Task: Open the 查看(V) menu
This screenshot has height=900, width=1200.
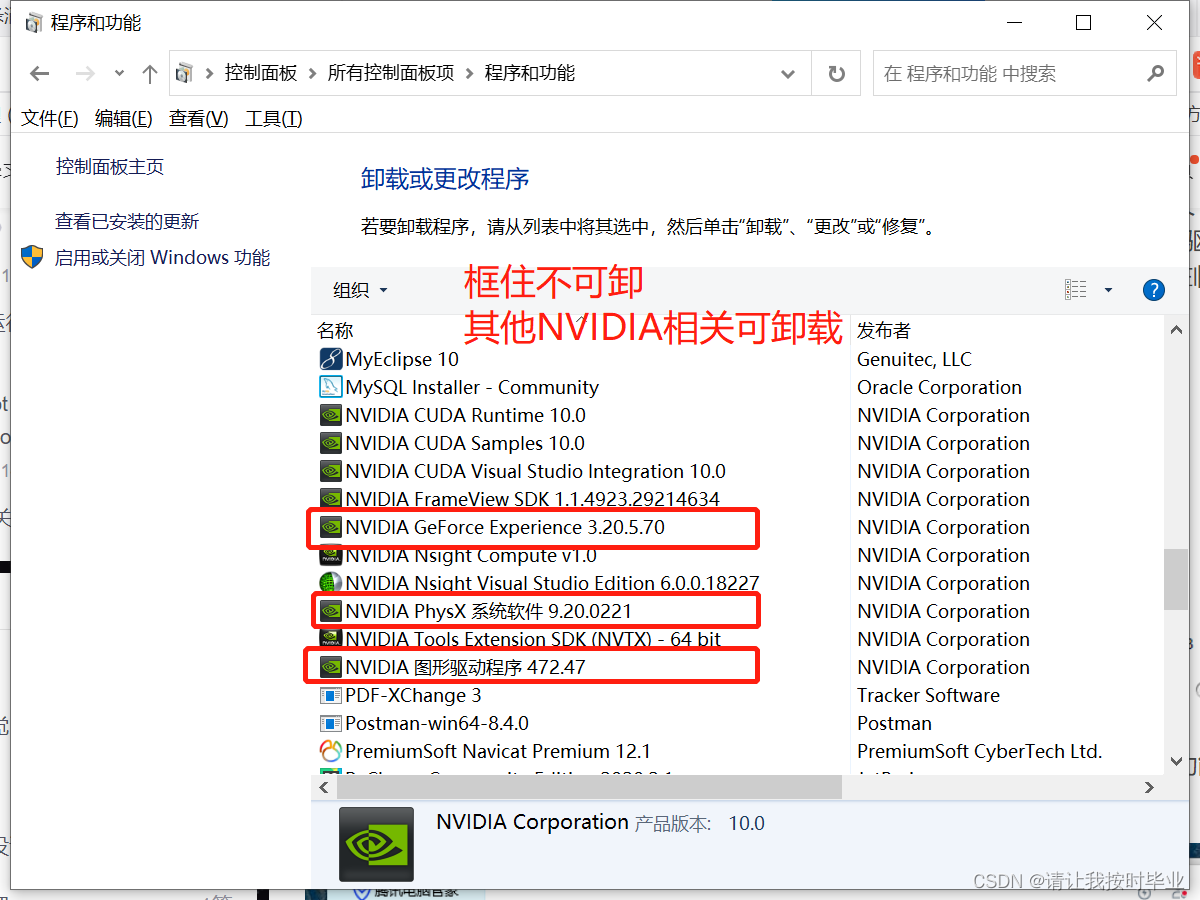Action: tap(199, 119)
